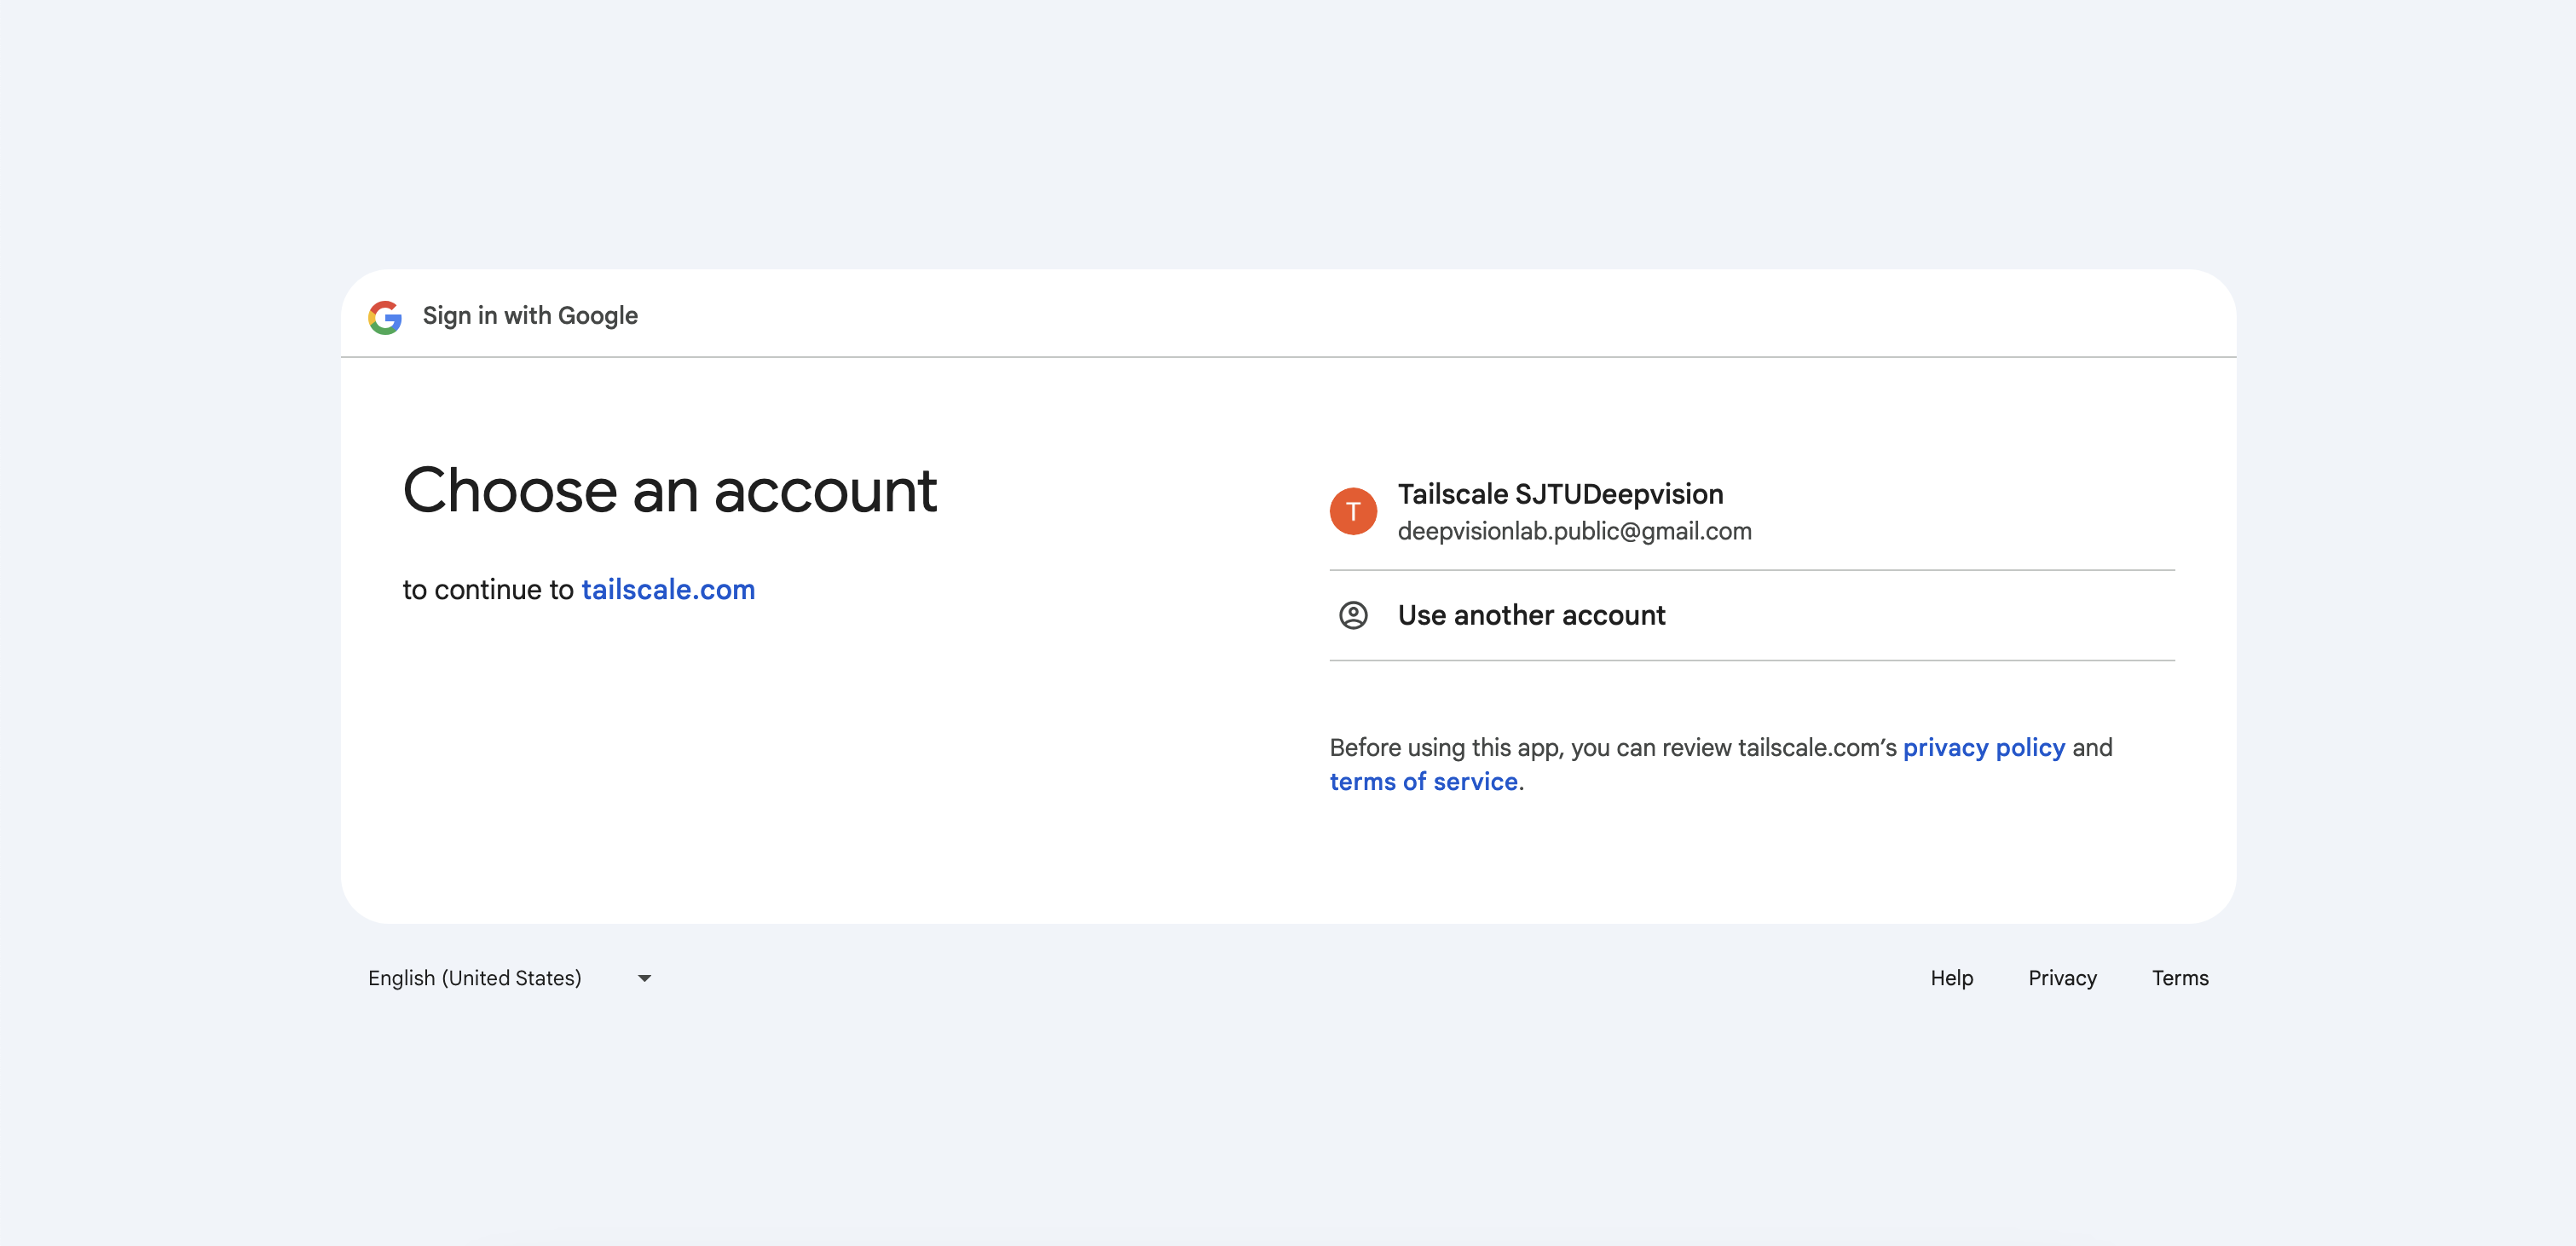Expand the language dropdown arrow

pyautogui.click(x=645, y=978)
